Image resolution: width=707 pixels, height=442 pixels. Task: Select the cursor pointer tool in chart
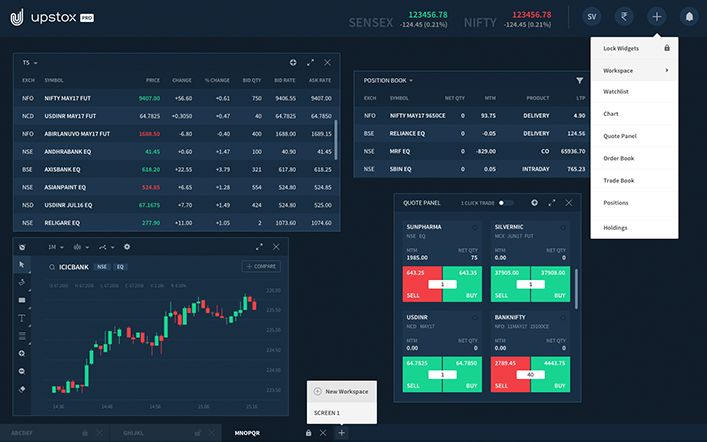pyautogui.click(x=22, y=264)
